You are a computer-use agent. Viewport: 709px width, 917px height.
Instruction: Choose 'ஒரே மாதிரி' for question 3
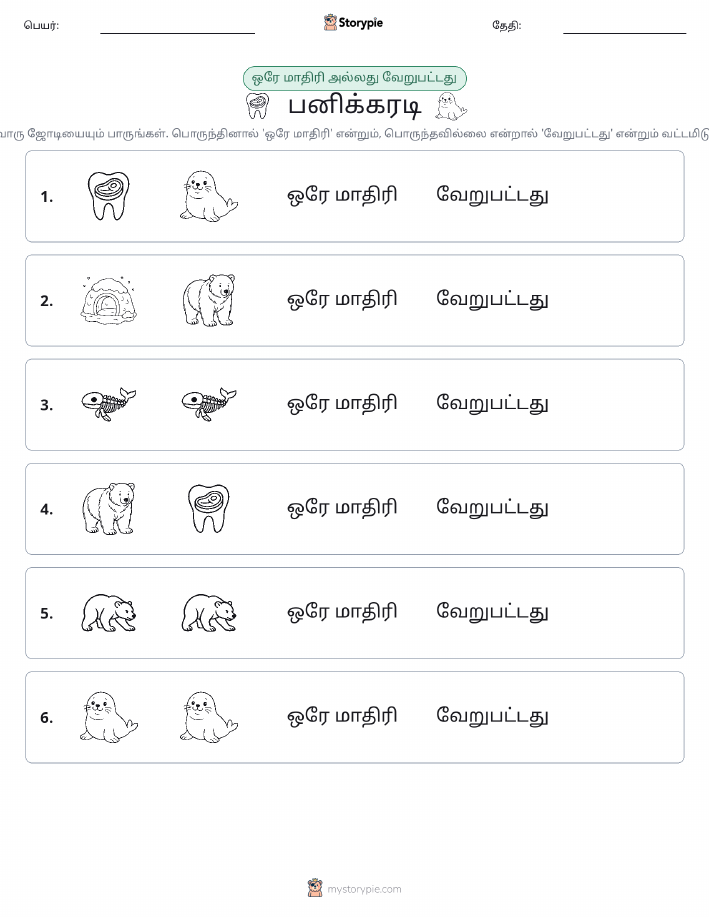tap(342, 404)
